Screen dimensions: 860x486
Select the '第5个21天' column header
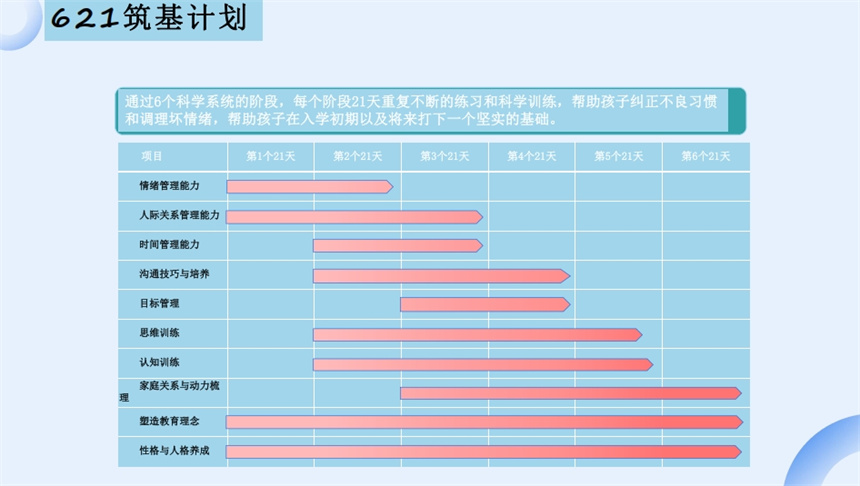pyautogui.click(x=619, y=156)
